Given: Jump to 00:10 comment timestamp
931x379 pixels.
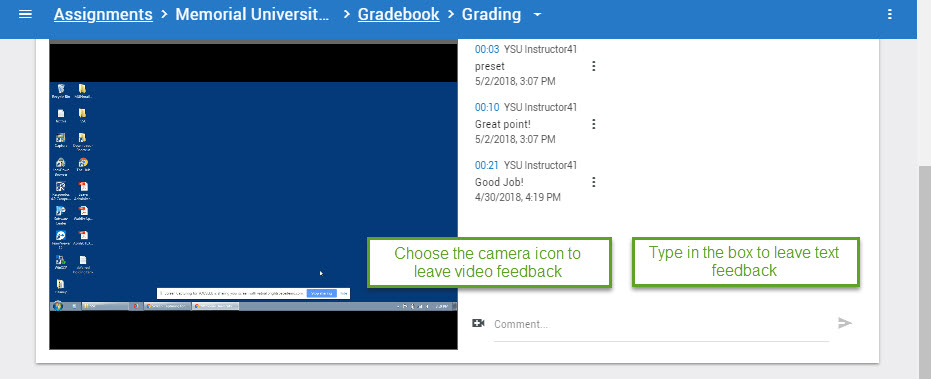Looking at the screenshot, I should (x=487, y=108).
